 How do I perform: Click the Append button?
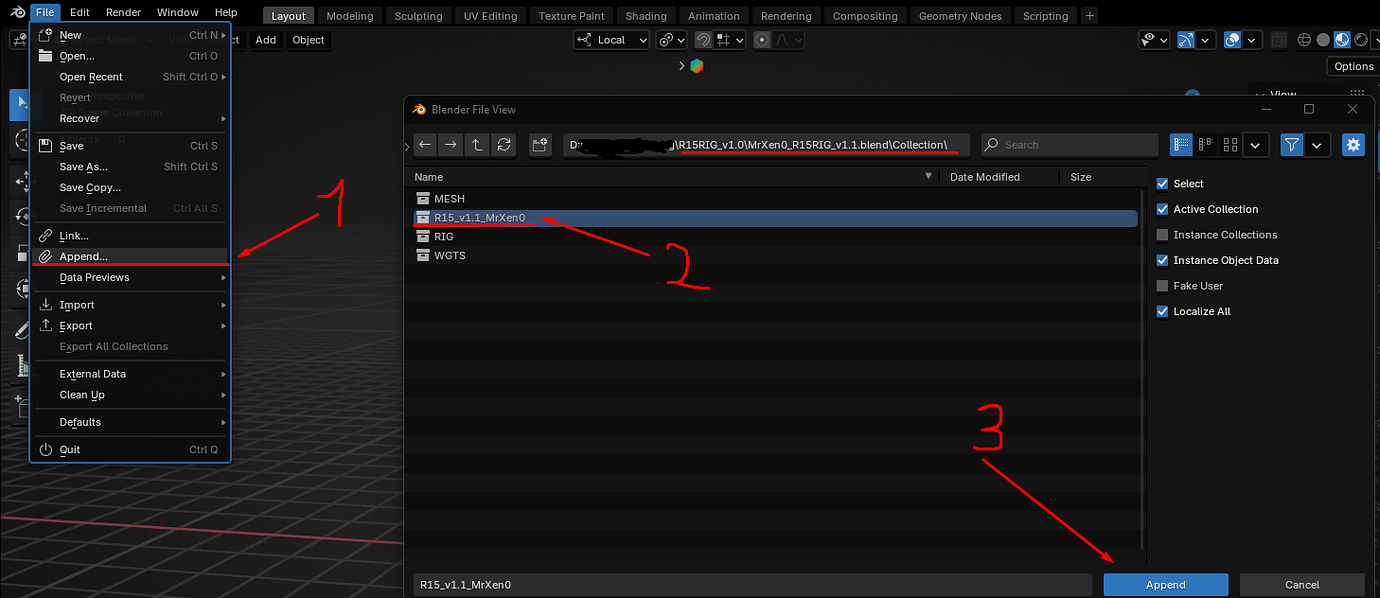point(1165,584)
